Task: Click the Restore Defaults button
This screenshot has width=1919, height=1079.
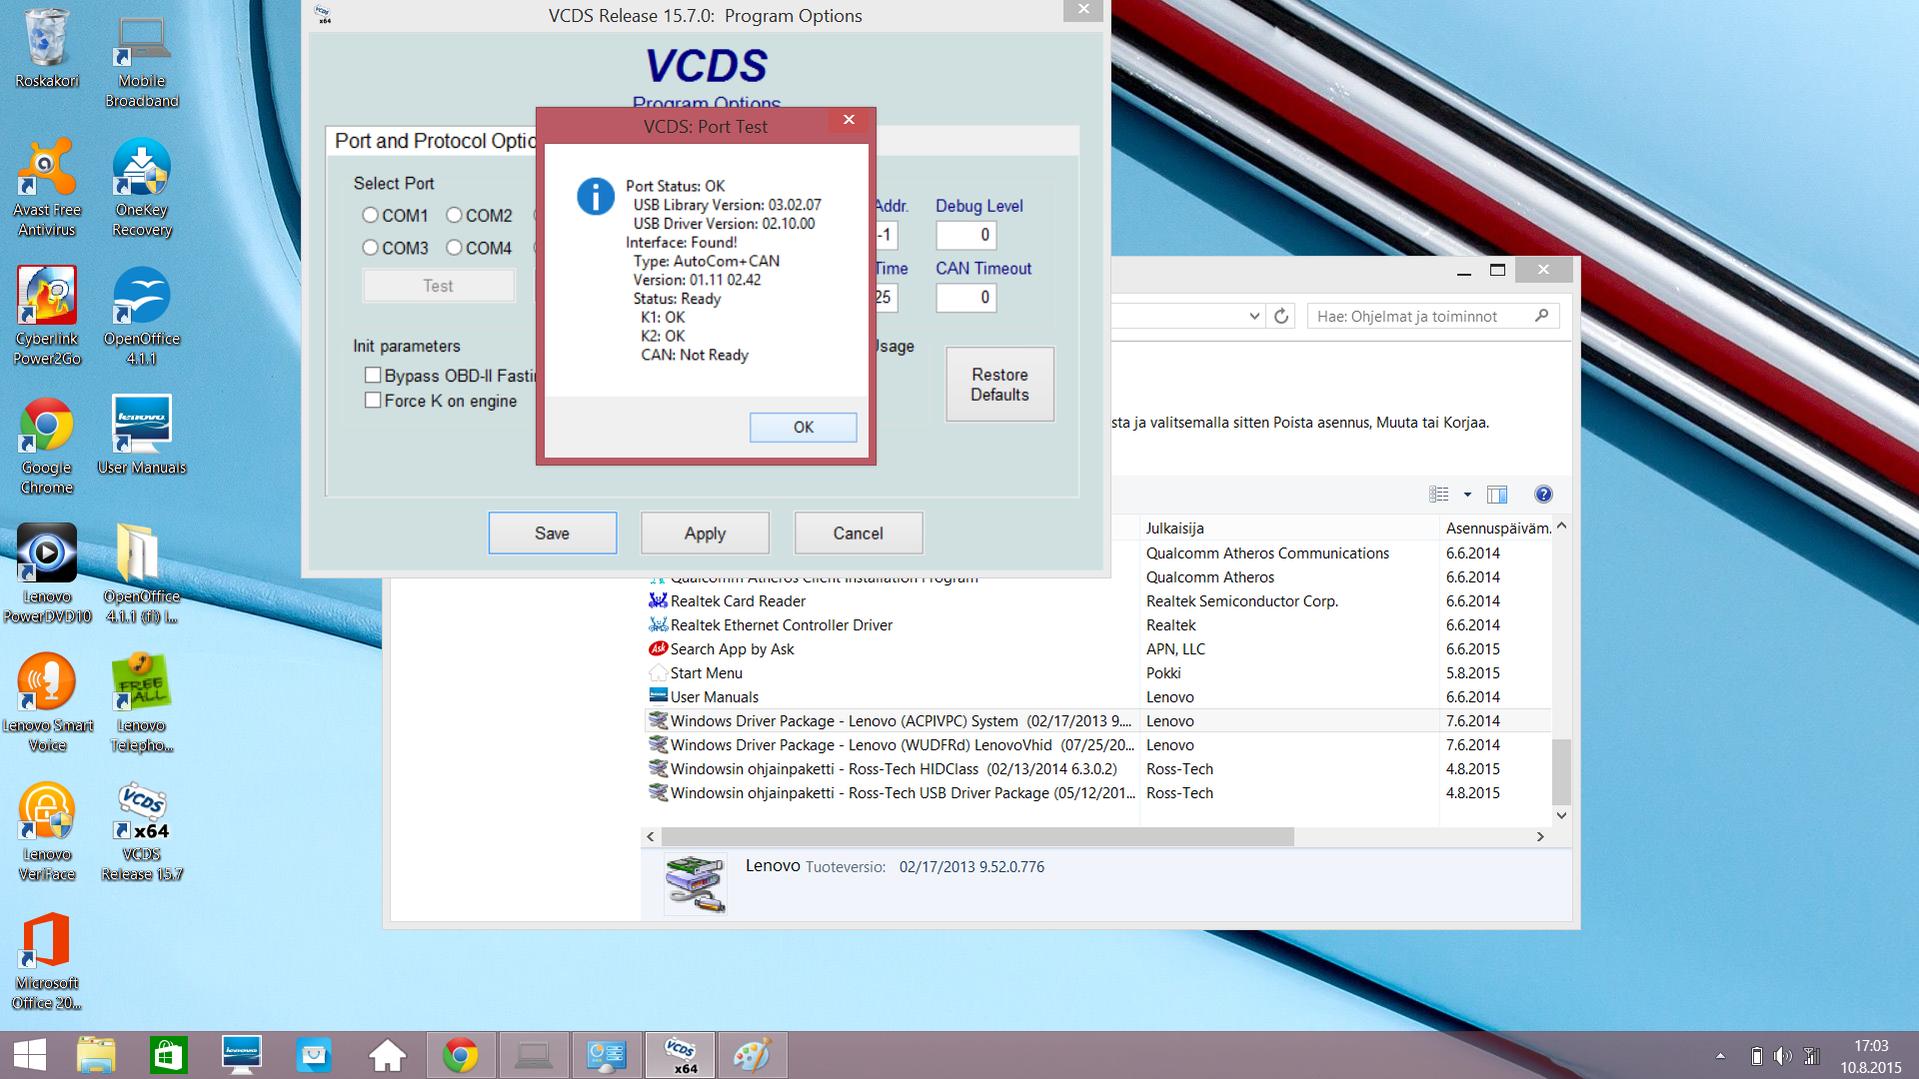Action: [x=999, y=384]
